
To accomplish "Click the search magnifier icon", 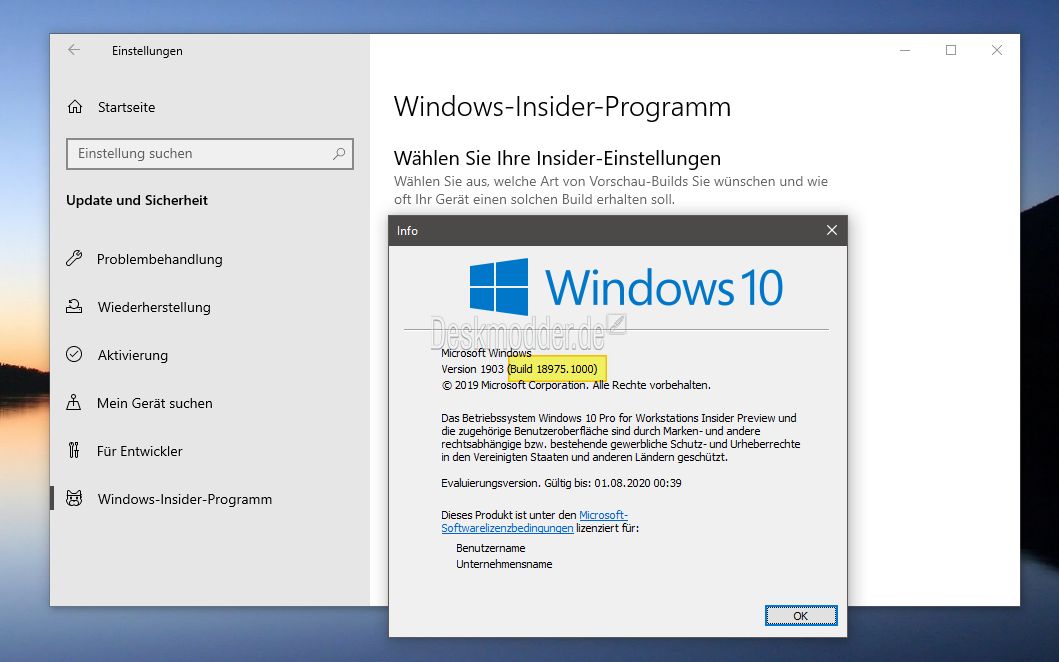I will [x=339, y=153].
